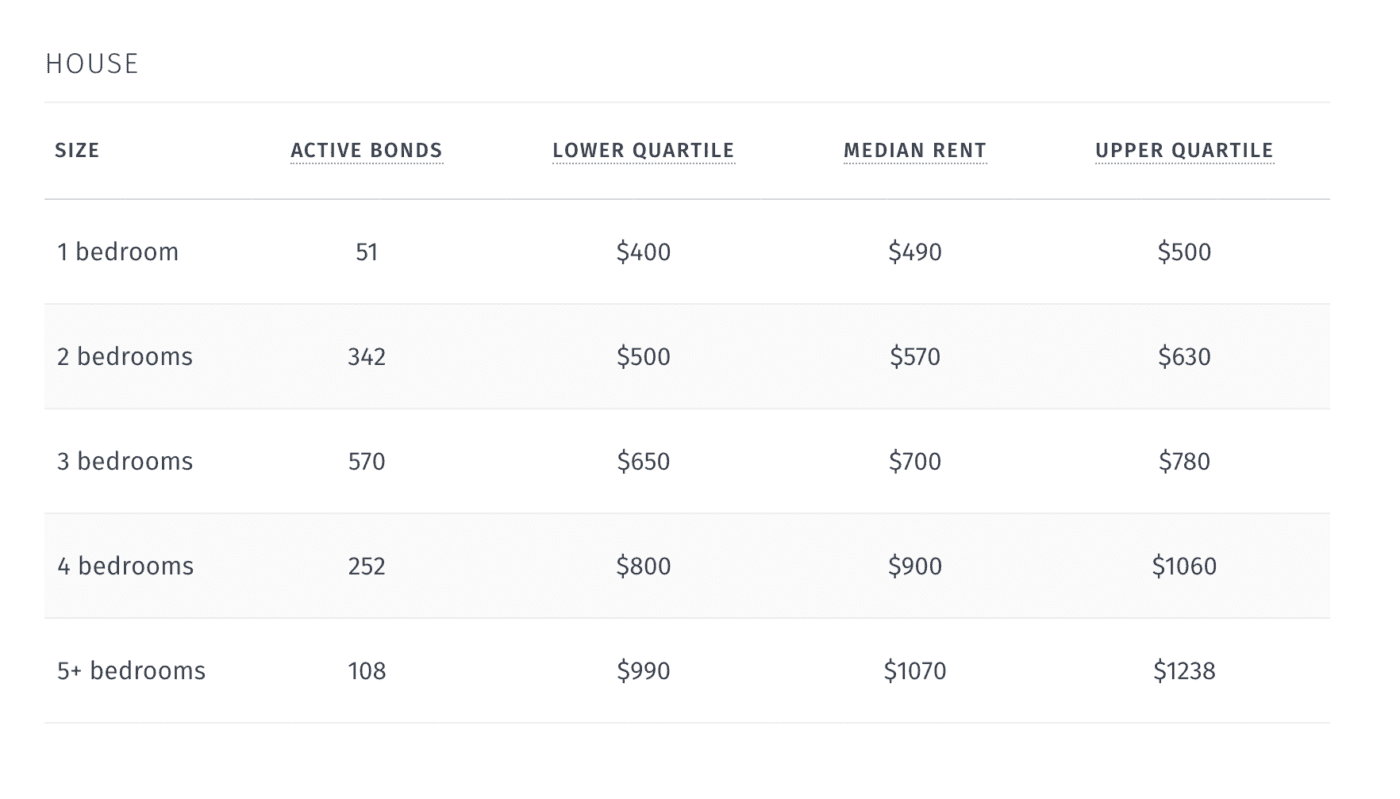1400x799 pixels.
Task: Select the 1 bedroom row label
Action: point(117,252)
